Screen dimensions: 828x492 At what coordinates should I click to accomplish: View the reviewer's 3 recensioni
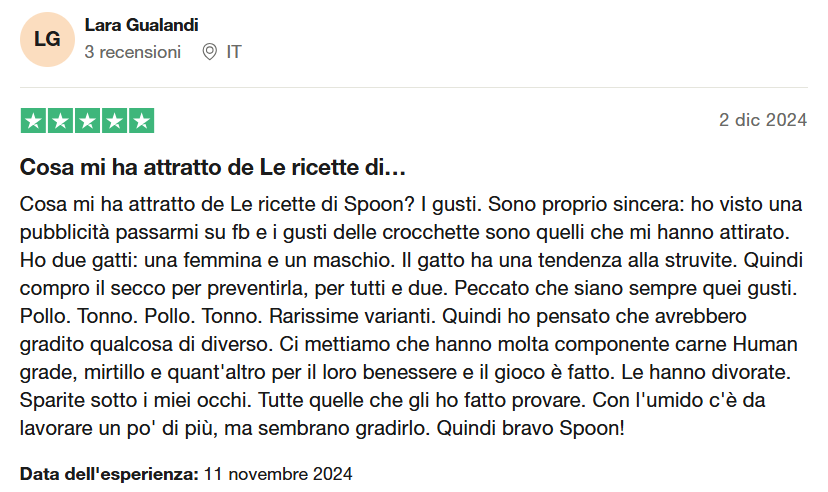click(x=133, y=51)
